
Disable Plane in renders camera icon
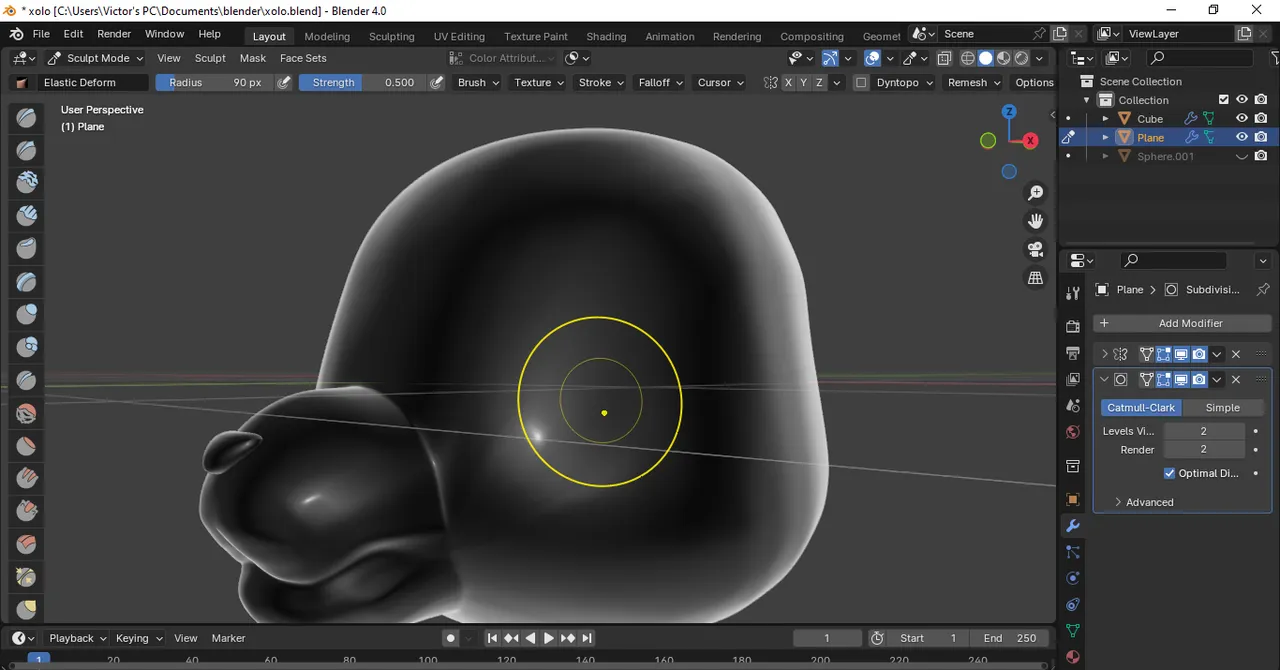[1261, 137]
